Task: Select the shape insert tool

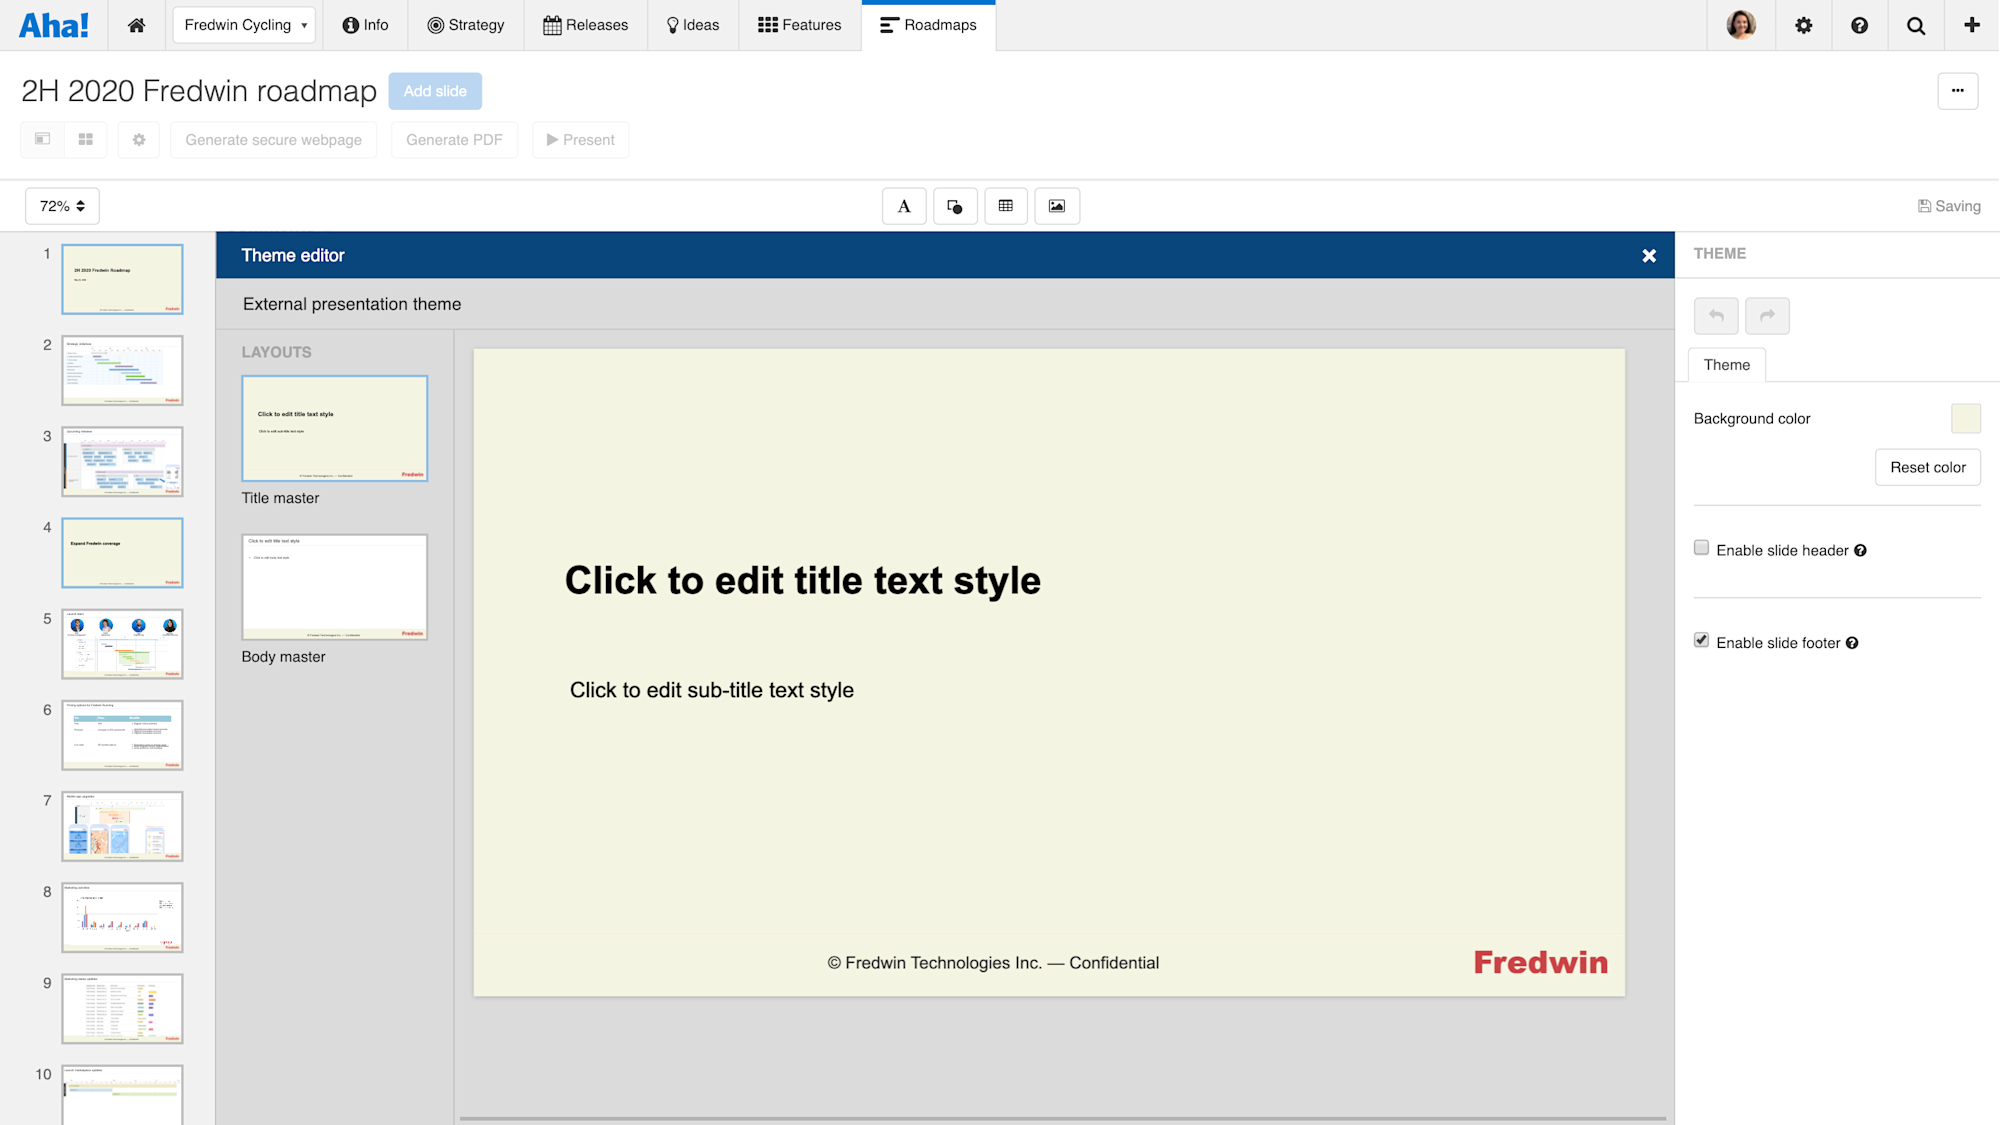Action: point(955,206)
